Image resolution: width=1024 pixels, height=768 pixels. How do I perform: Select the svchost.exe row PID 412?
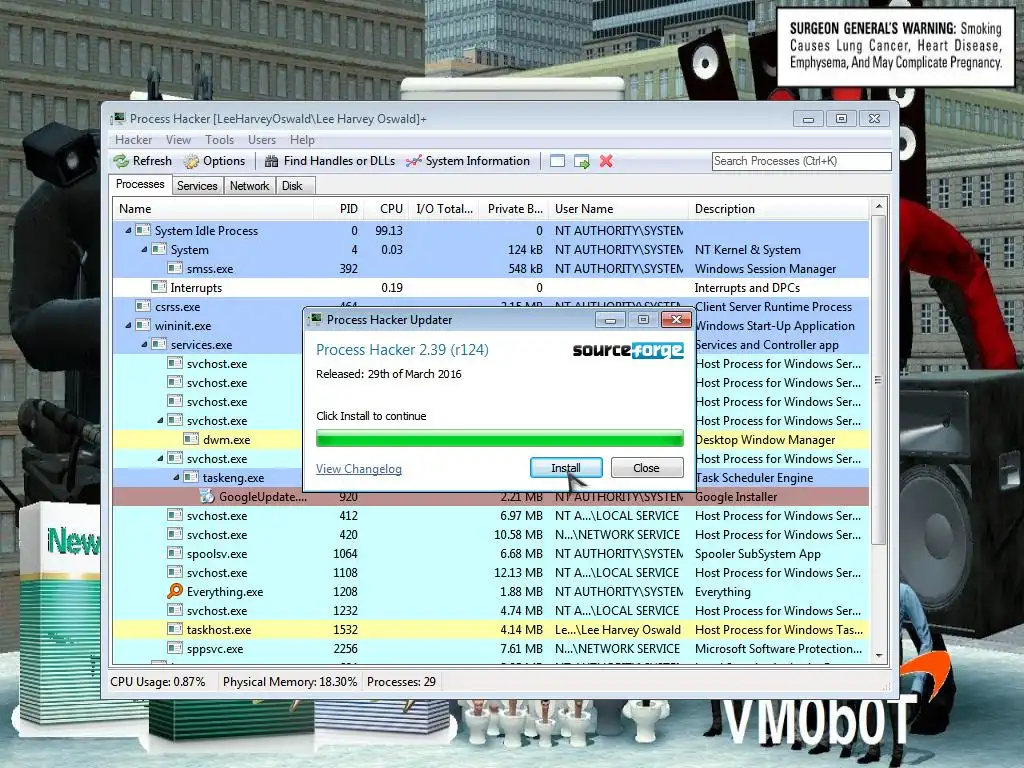(490, 516)
